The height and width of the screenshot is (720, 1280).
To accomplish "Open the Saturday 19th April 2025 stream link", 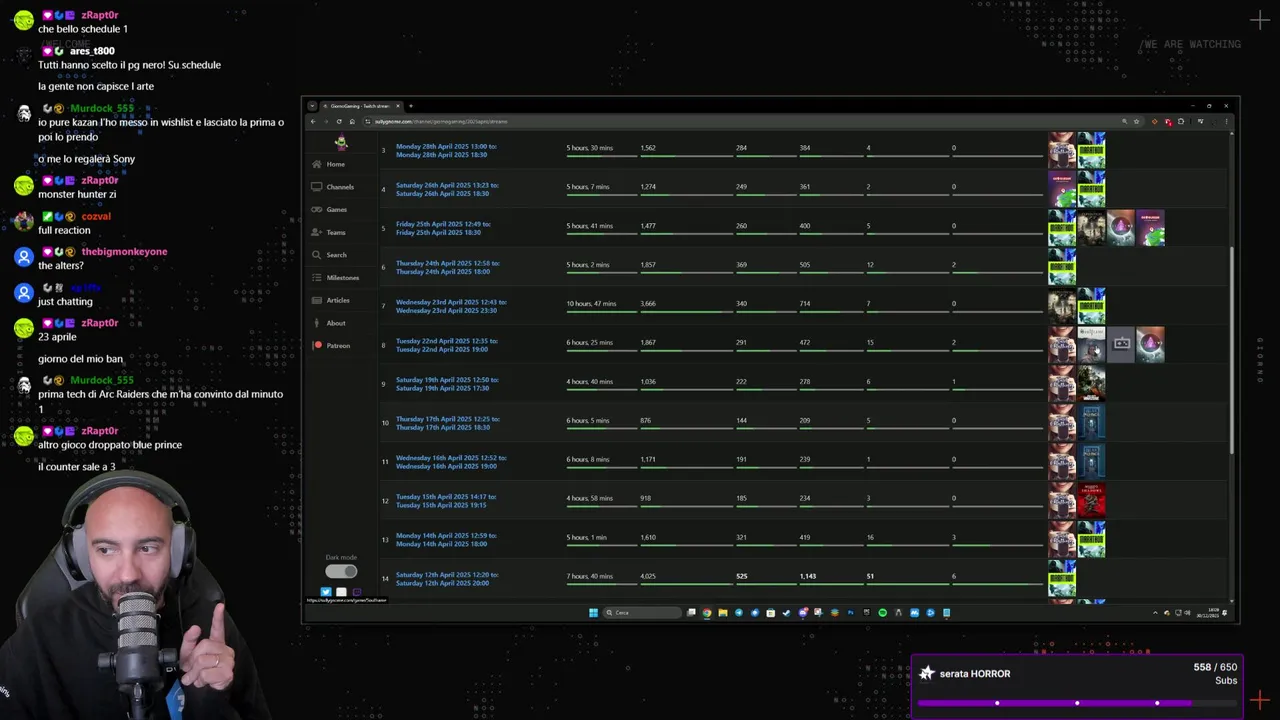I will point(447,384).
